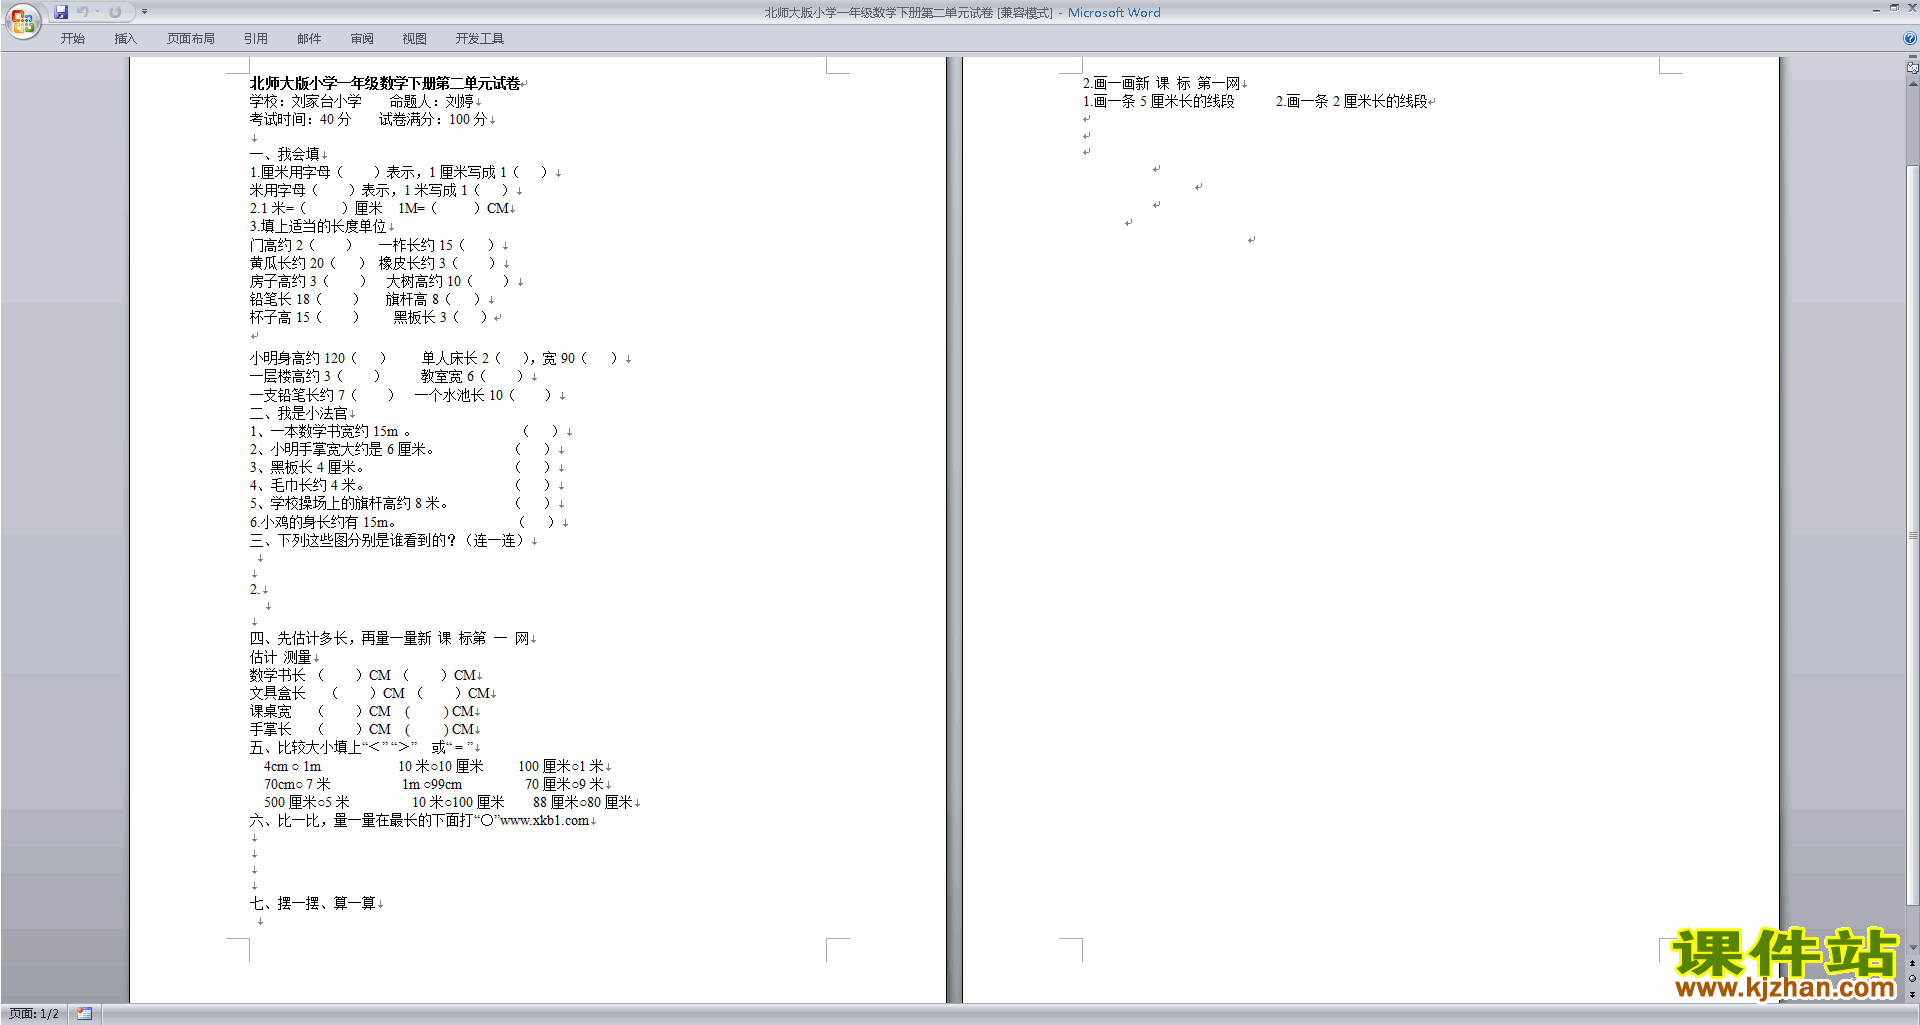This screenshot has height=1025, width=1920.
Task: Open the 插入 ribbon tab
Action: point(125,38)
